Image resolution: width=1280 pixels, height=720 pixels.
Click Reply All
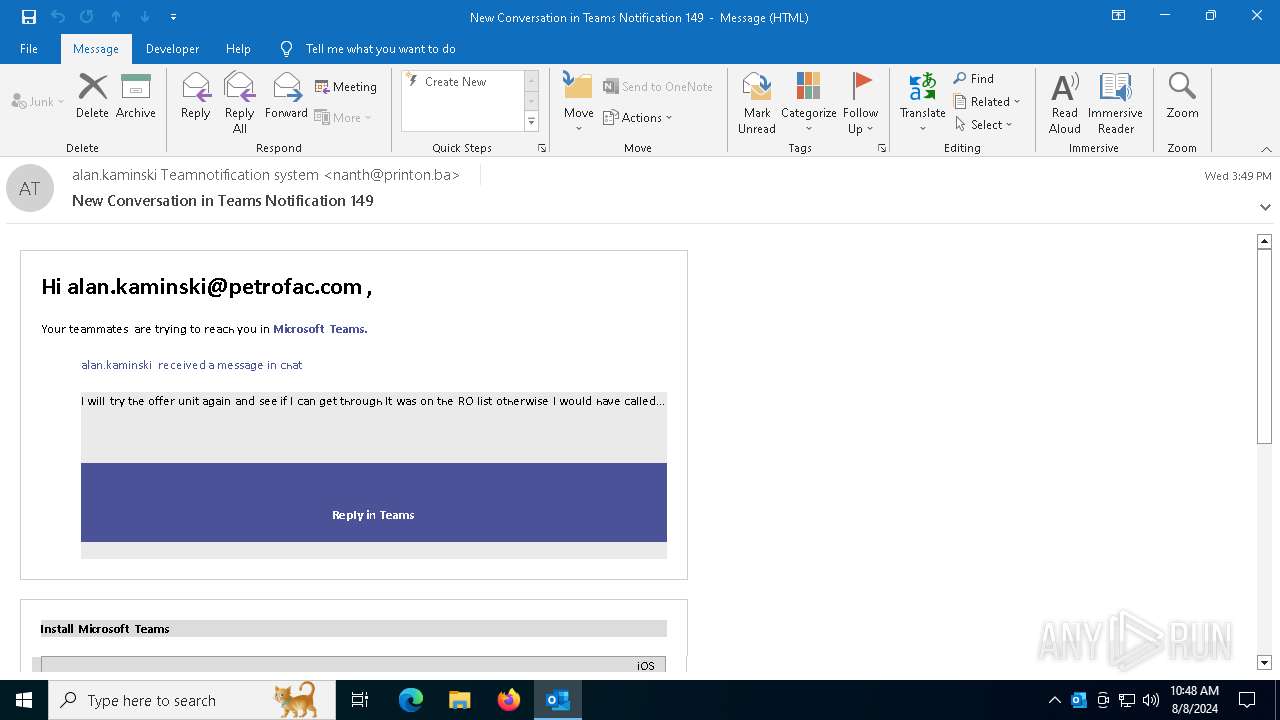[x=240, y=102]
